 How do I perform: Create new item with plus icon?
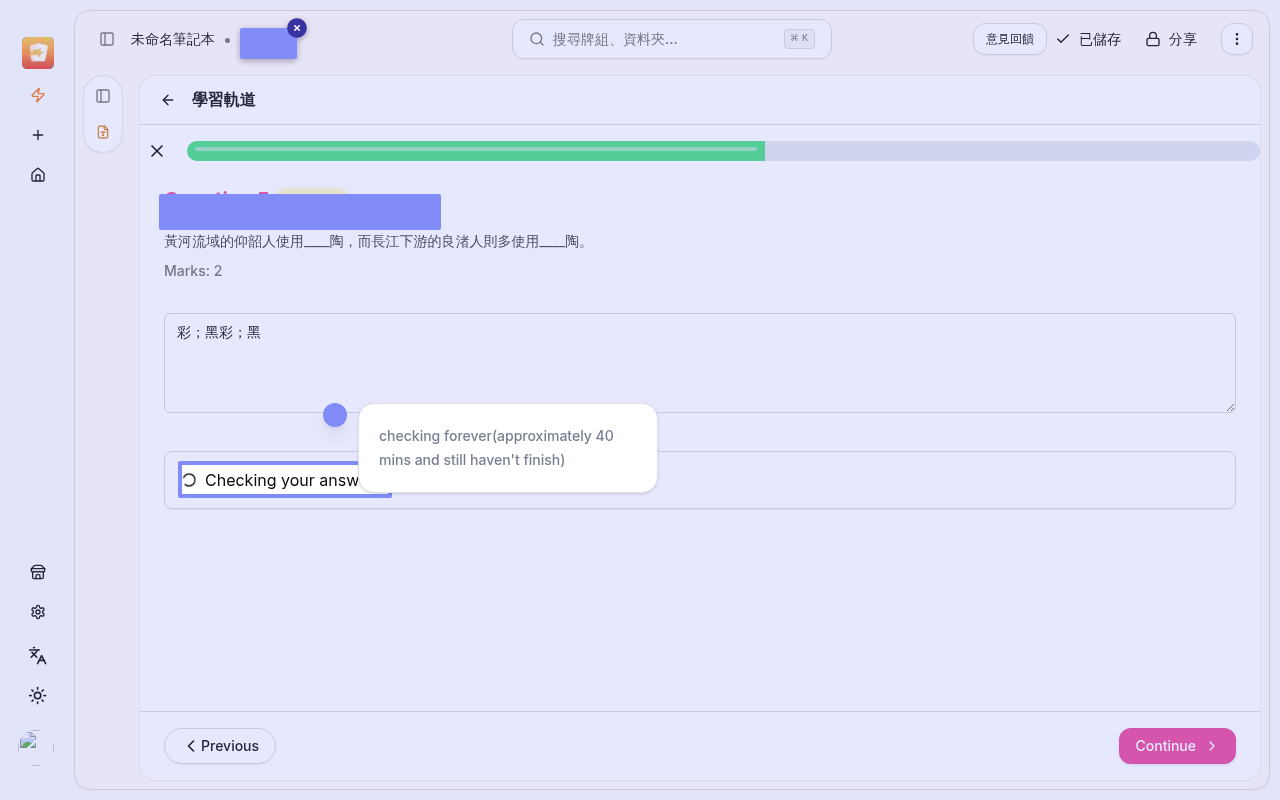(x=38, y=135)
